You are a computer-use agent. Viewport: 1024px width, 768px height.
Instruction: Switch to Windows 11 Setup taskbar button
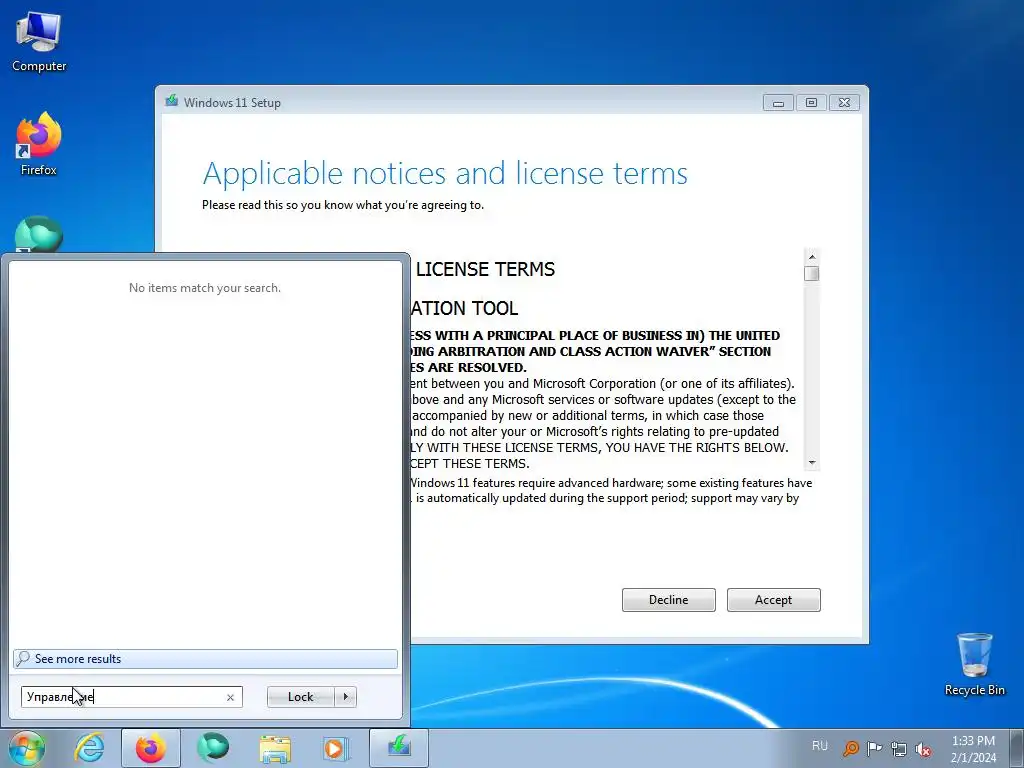point(399,748)
